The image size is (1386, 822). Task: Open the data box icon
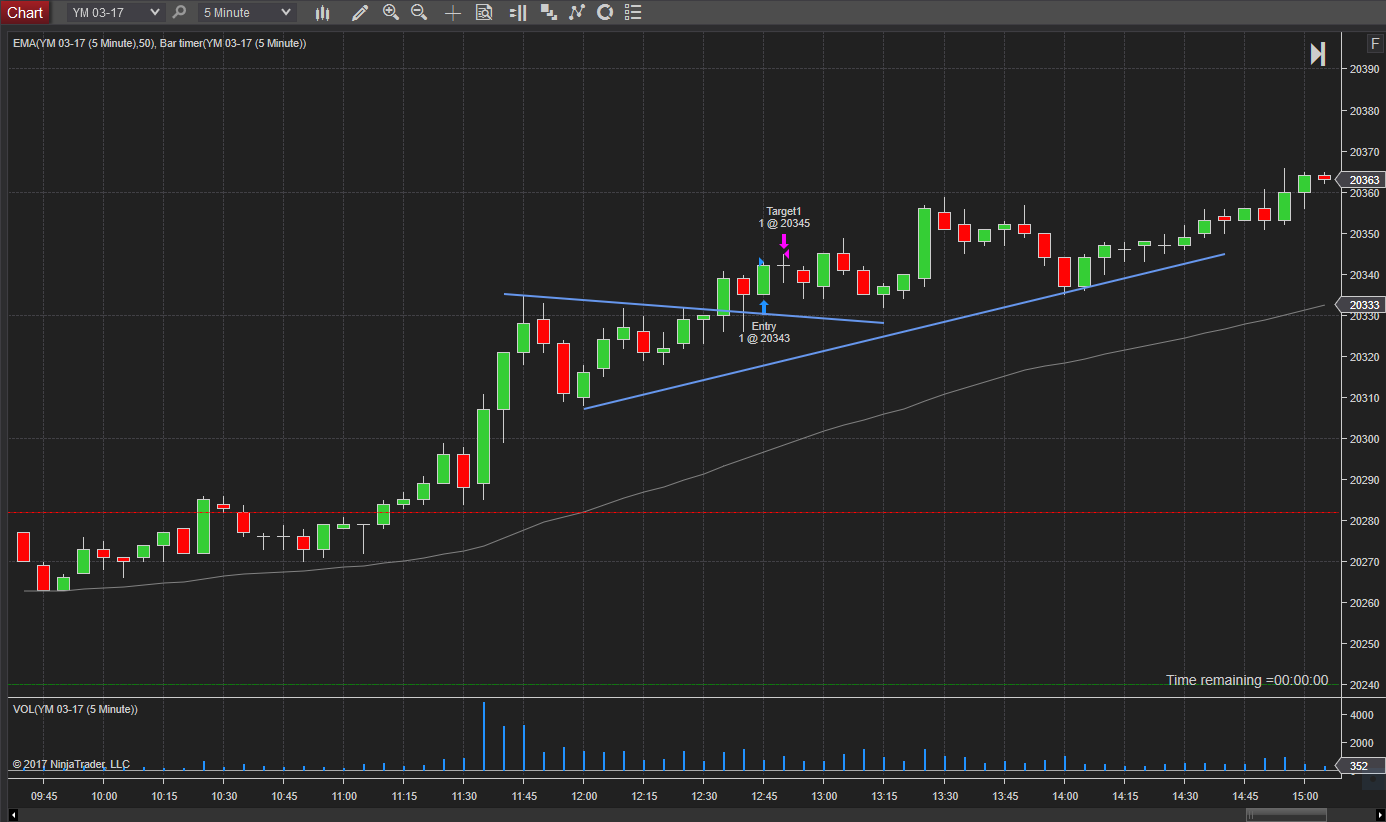click(484, 13)
